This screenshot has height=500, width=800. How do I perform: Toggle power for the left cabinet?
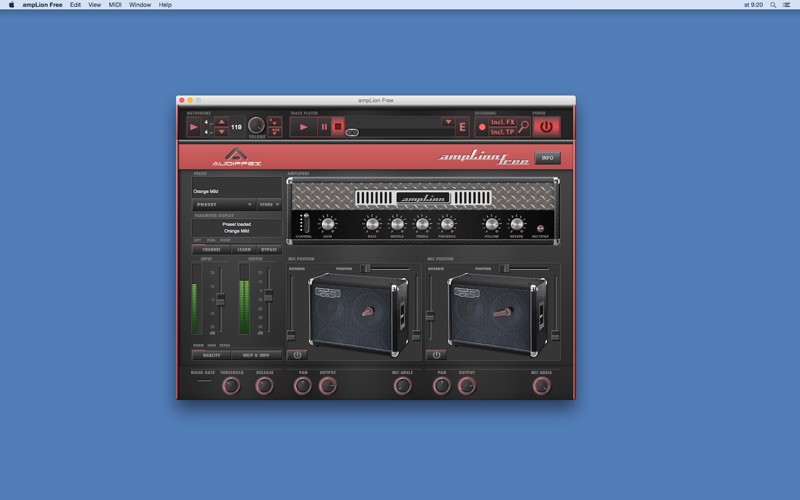(x=297, y=355)
